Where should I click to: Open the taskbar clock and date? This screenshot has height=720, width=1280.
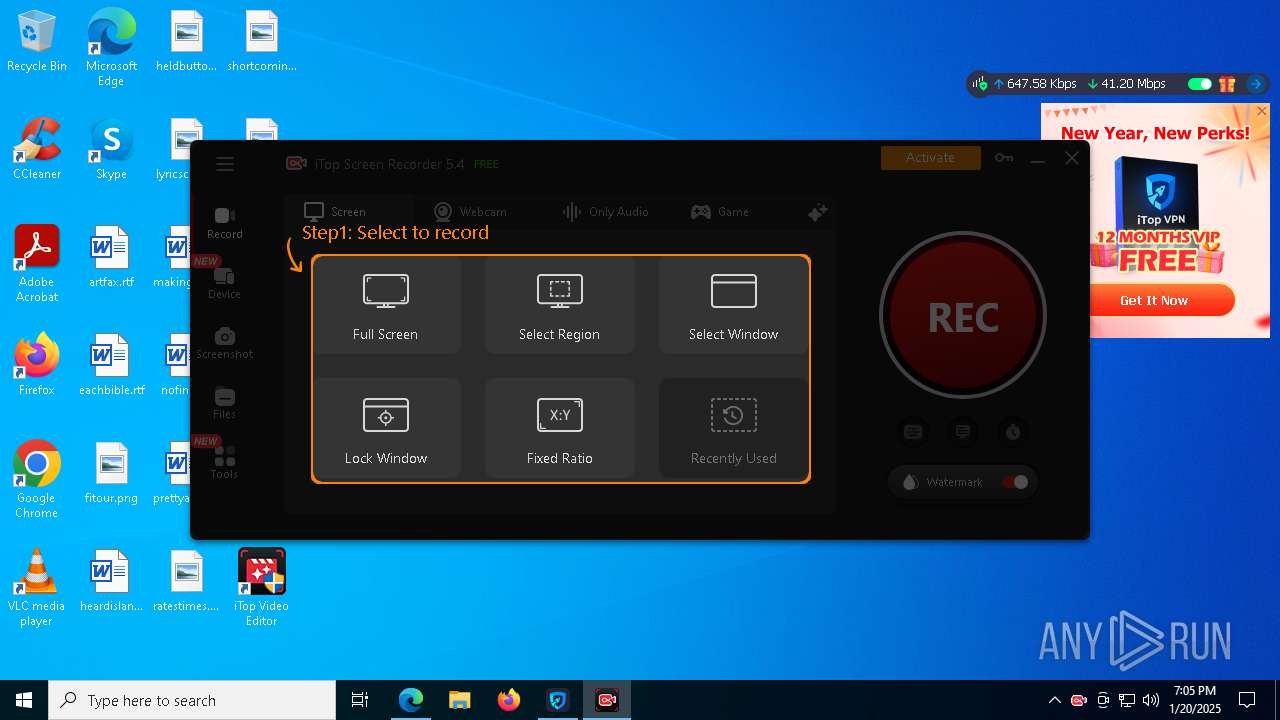click(x=1196, y=700)
